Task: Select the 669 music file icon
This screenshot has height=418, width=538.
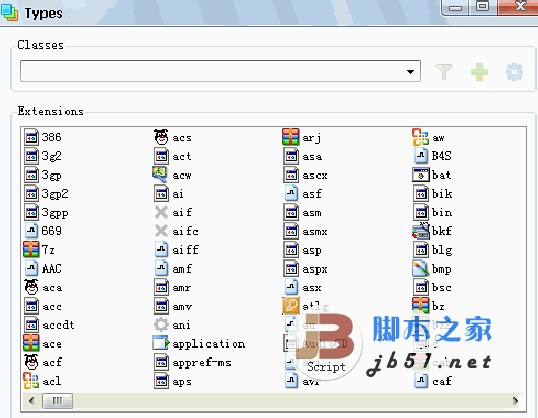Action: click(x=32, y=231)
